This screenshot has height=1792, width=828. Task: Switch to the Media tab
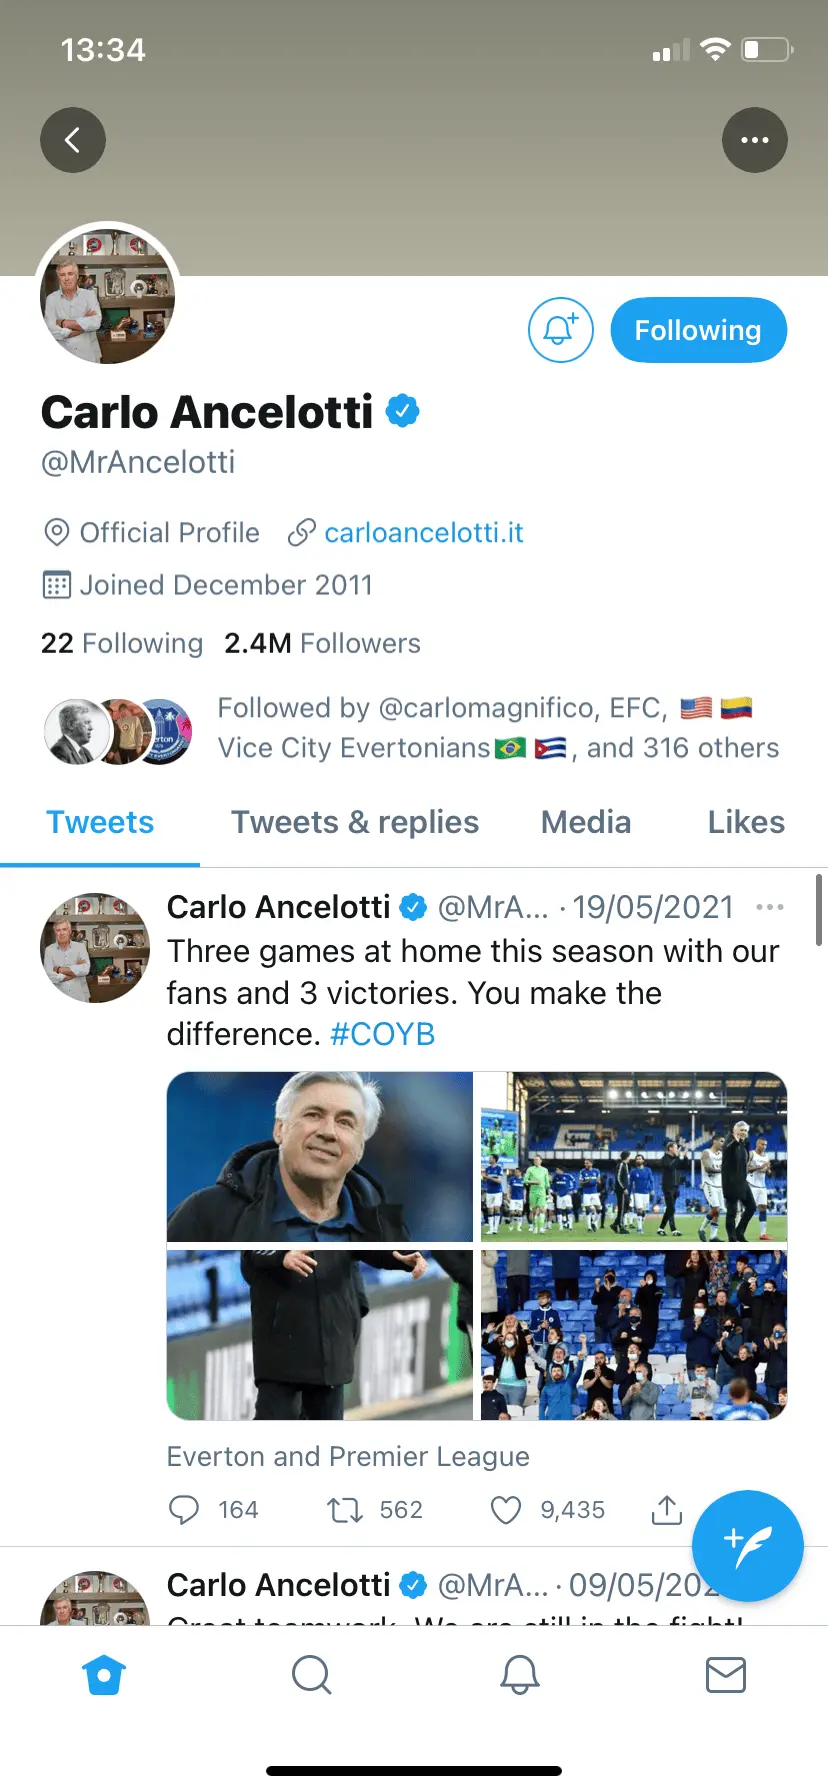pos(586,822)
